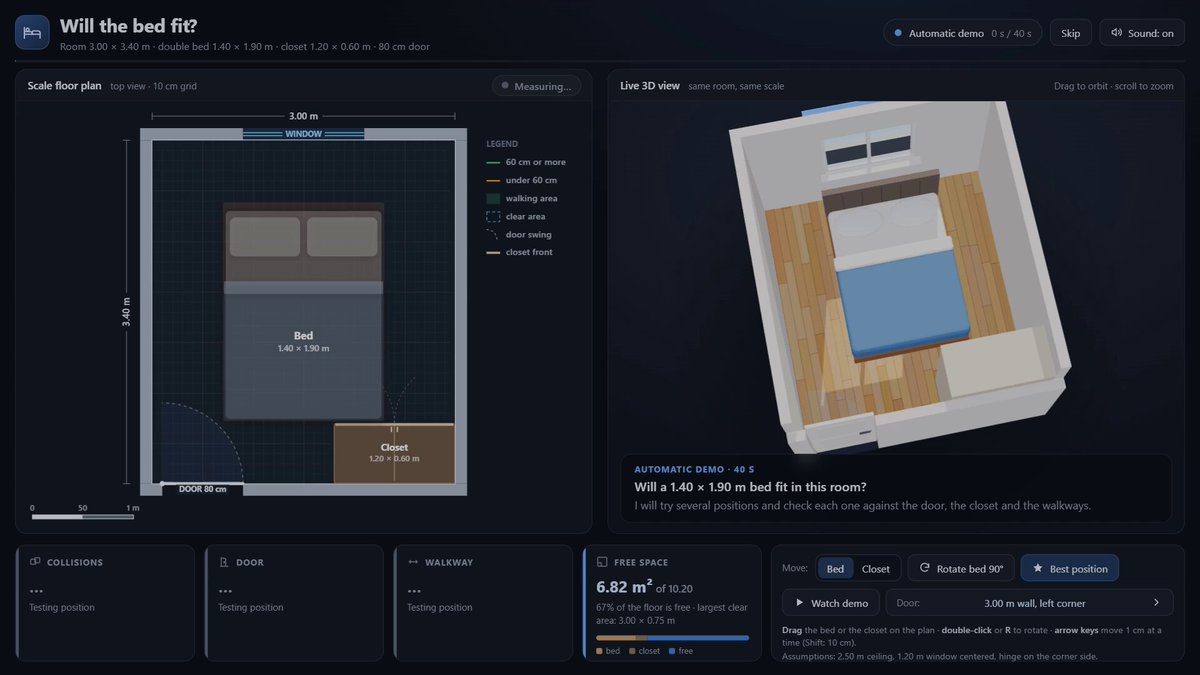Viewport: 1200px width, 675px height.
Task: Click the room specs subtitle under title
Action: coord(245,46)
